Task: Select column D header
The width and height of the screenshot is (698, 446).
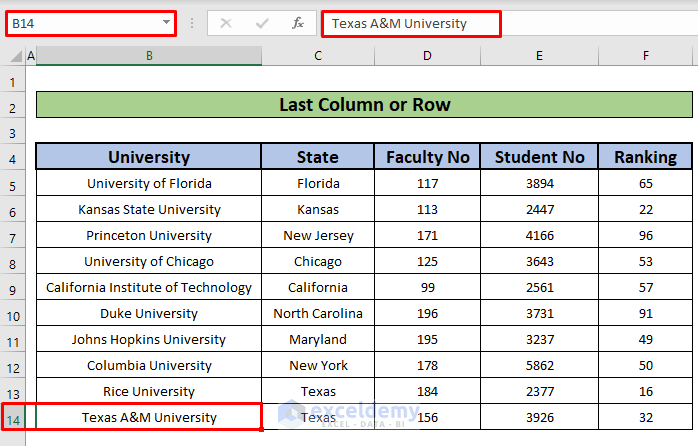Action: coord(427,57)
